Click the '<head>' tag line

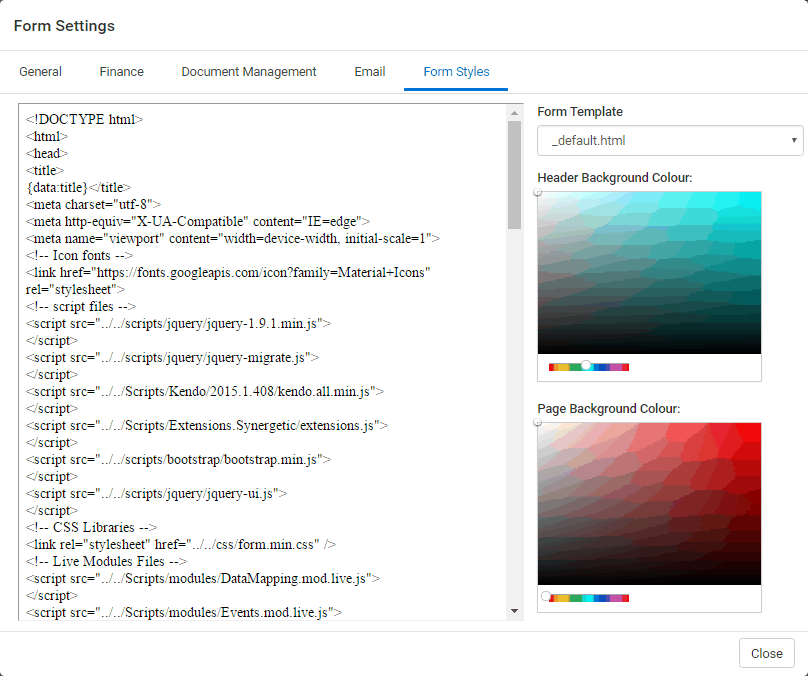point(47,154)
